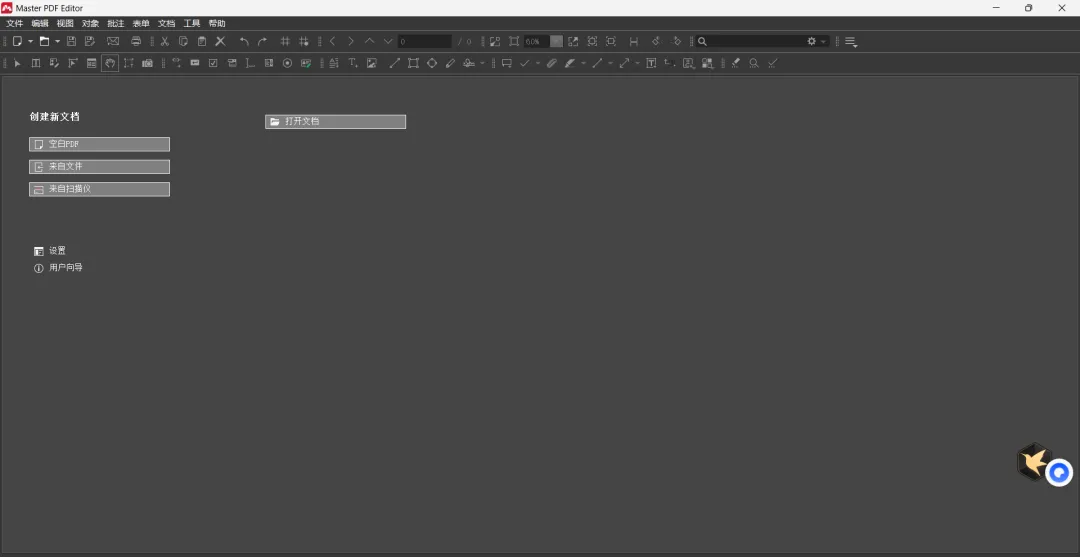Click the up chevron navigation arrow
1080x557 pixels.
369,41
